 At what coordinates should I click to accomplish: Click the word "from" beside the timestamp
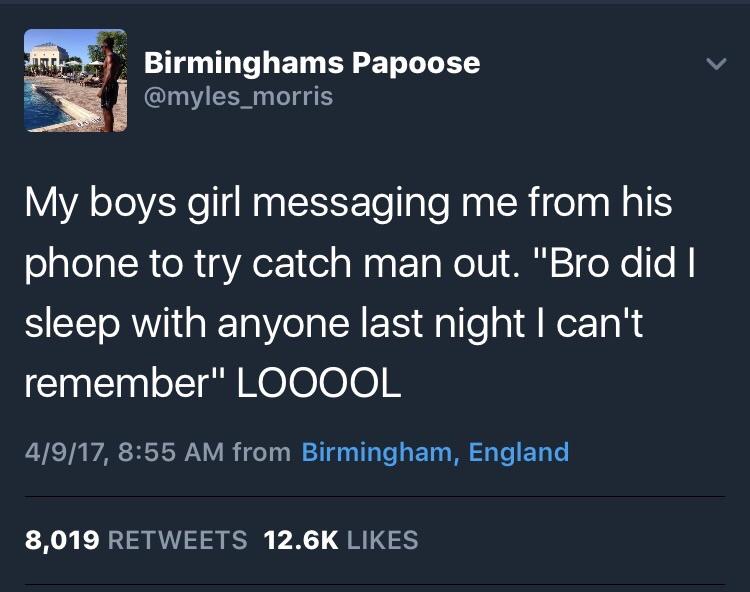click(x=262, y=452)
